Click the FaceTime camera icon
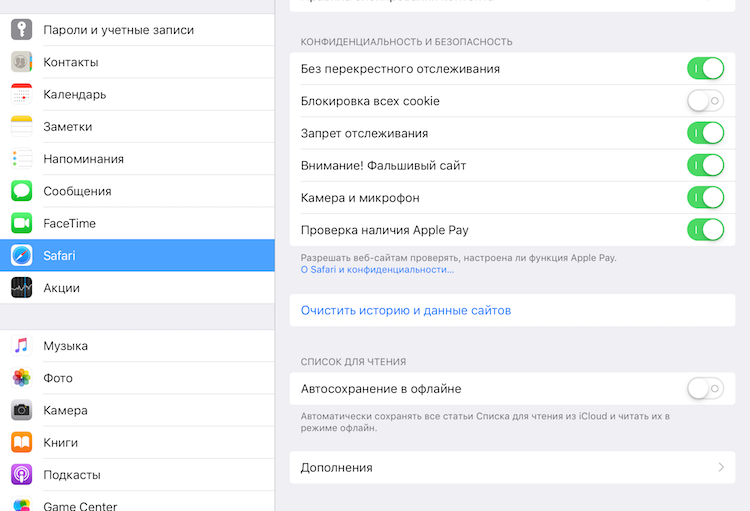Image resolution: width=750 pixels, height=511 pixels. [22, 223]
